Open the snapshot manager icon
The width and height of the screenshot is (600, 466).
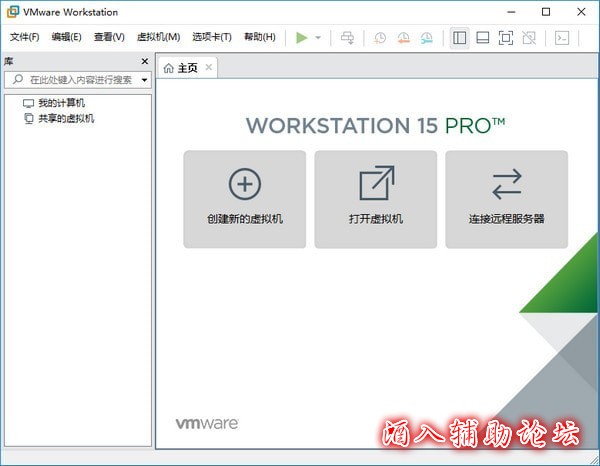click(427, 38)
